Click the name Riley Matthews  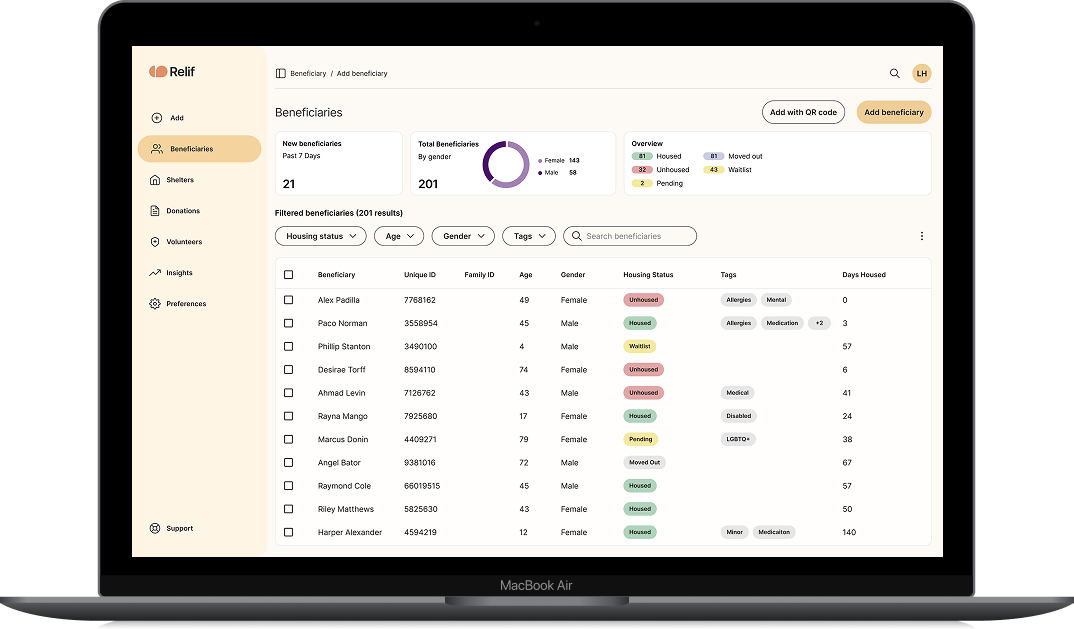point(346,509)
